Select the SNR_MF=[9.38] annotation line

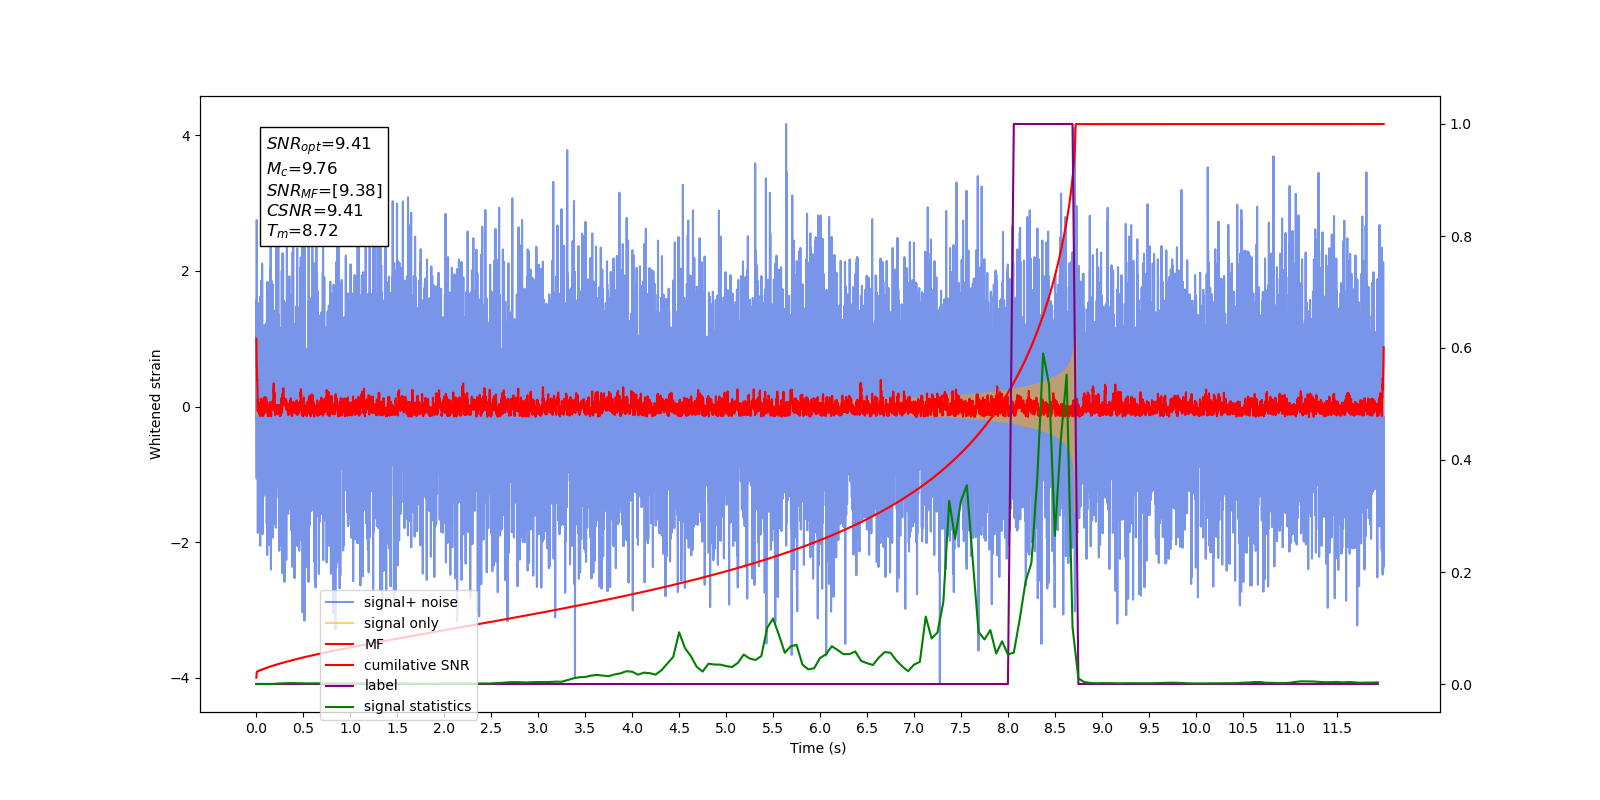point(324,190)
